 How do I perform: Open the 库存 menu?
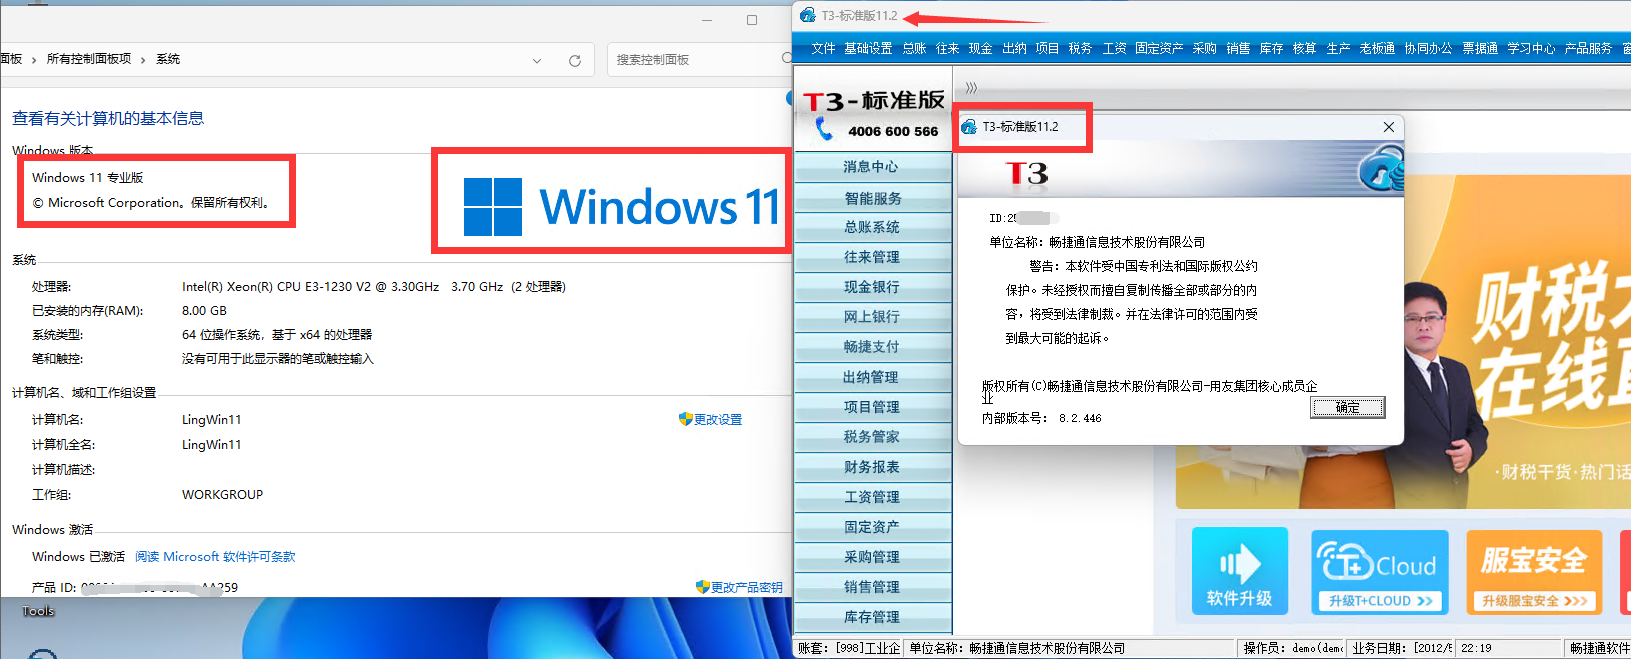[1271, 48]
